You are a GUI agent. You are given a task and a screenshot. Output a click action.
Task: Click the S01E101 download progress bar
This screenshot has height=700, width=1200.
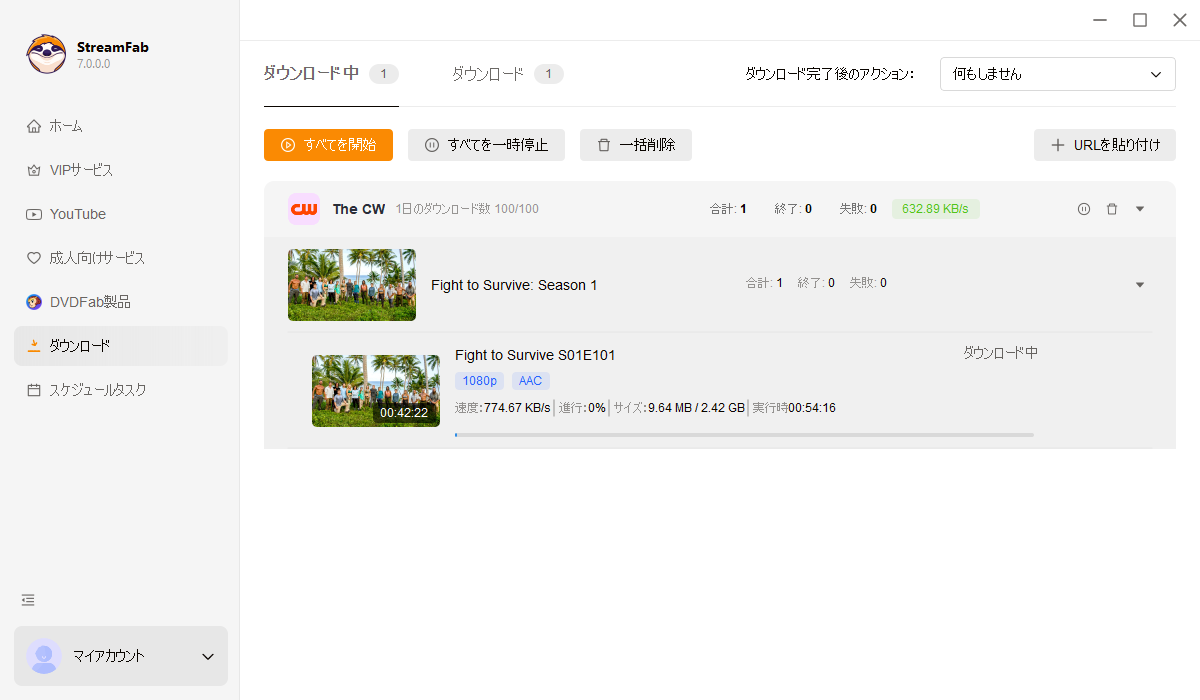744,435
